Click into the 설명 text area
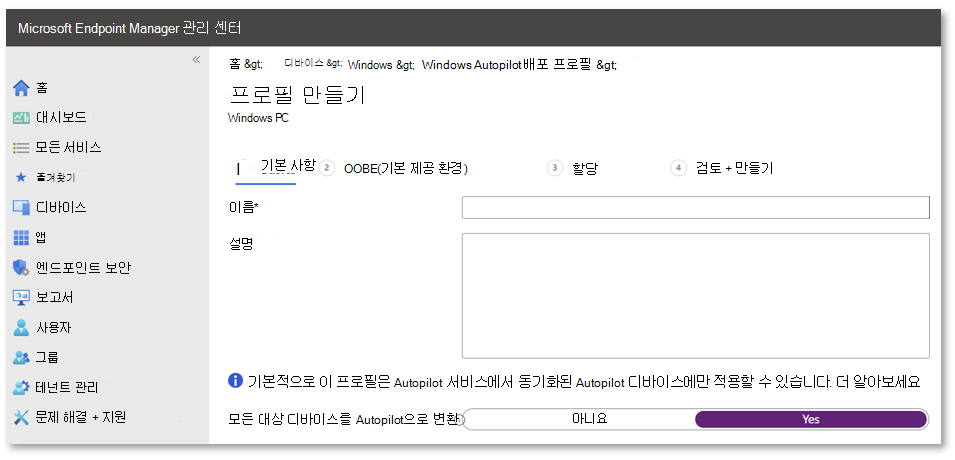This screenshot has height=460, width=955. tap(696, 295)
